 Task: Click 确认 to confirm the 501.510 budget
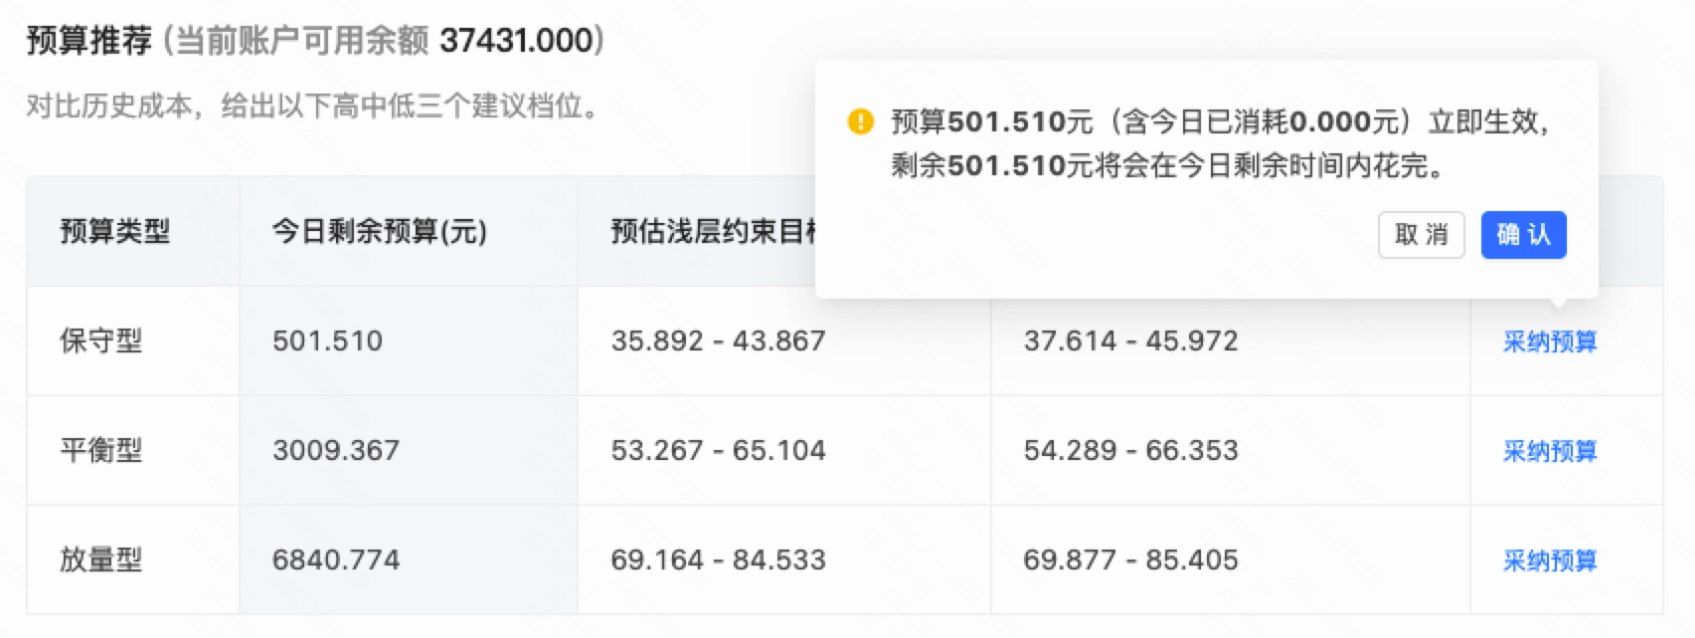(x=1523, y=235)
